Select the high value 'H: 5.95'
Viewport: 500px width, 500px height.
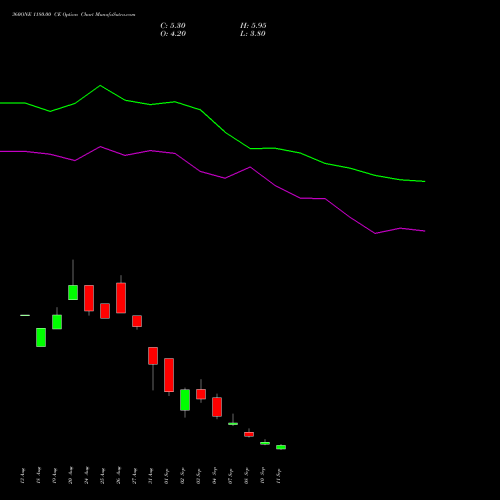point(253,26)
